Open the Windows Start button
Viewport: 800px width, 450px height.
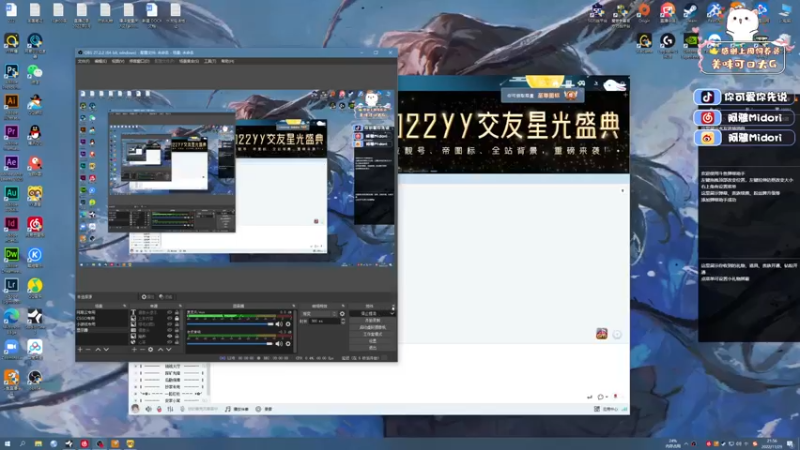click(7, 444)
